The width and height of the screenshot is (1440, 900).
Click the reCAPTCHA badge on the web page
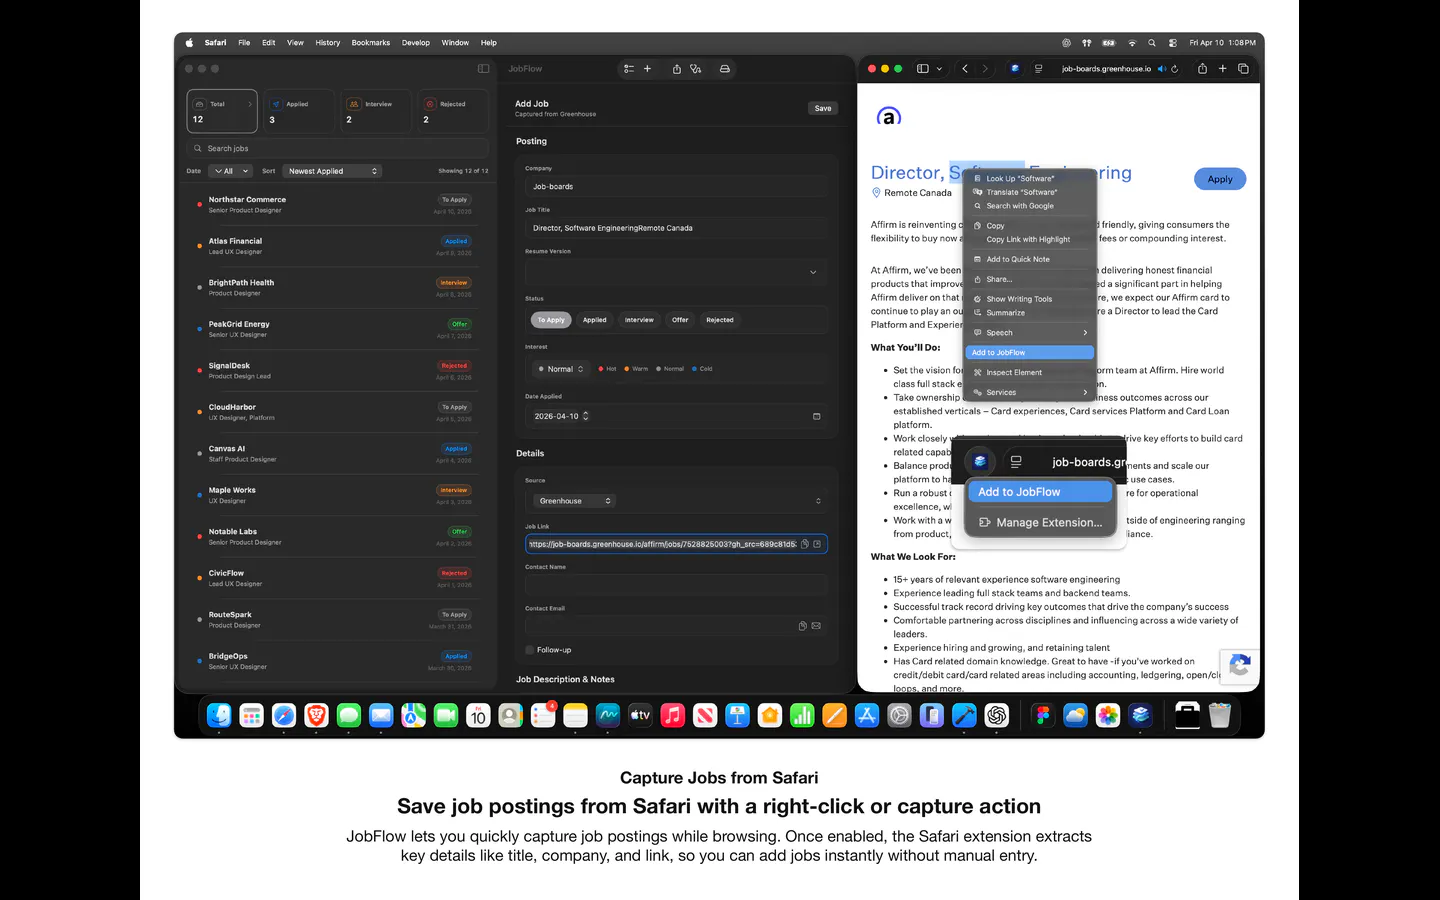click(x=1239, y=666)
